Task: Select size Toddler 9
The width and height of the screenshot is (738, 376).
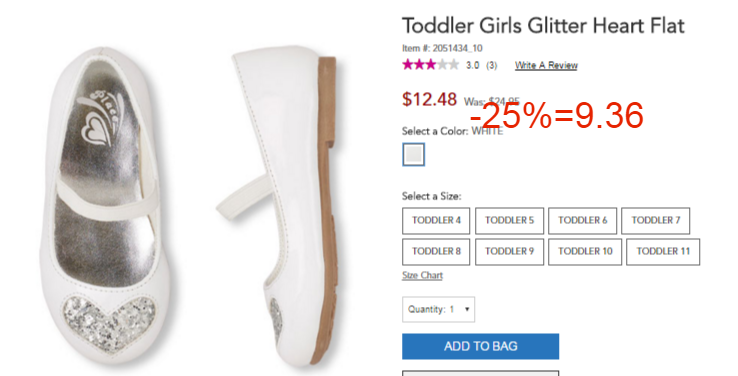Action: [509, 252]
